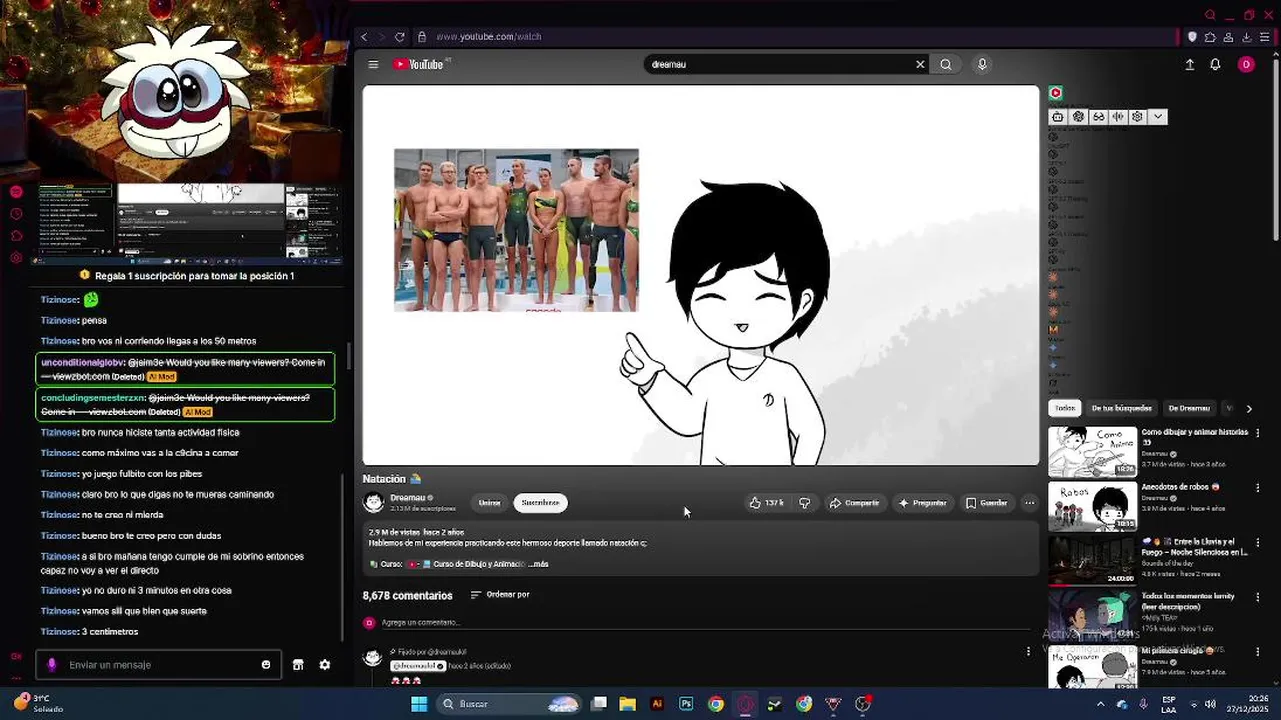
Task: Show more filter chips arrow
Action: (x=1249, y=408)
